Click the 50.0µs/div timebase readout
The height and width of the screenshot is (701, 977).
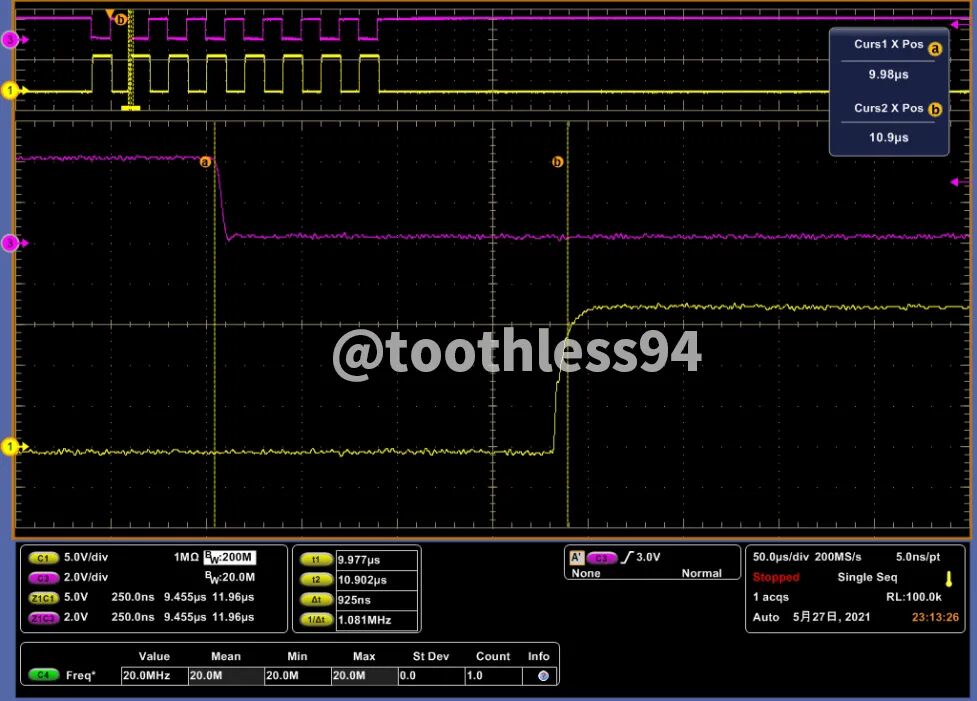click(781, 557)
